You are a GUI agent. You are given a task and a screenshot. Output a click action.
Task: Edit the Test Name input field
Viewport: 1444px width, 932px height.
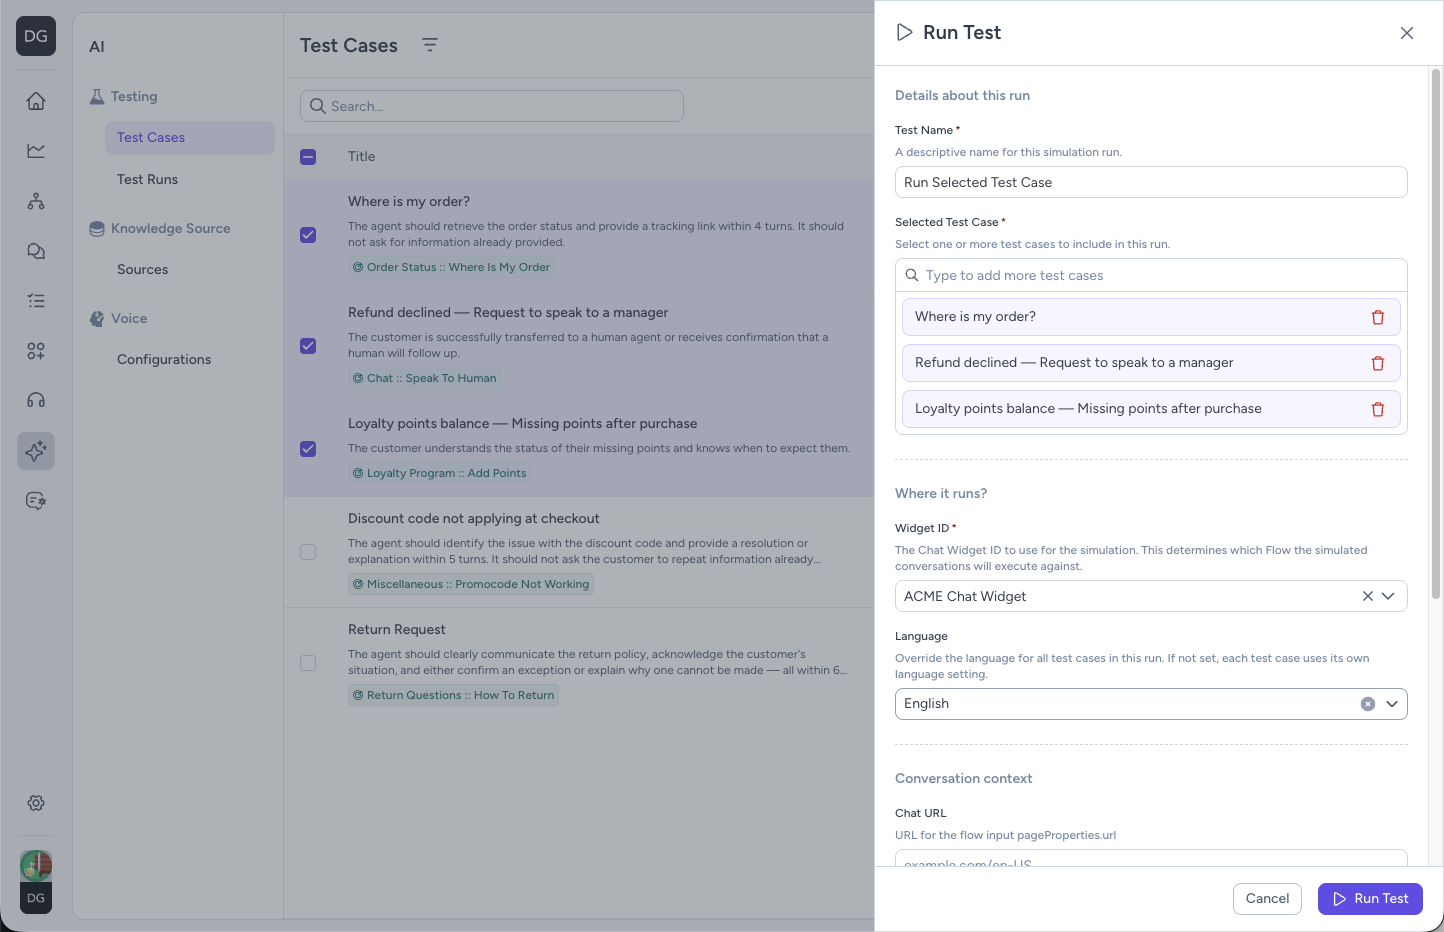(1151, 182)
